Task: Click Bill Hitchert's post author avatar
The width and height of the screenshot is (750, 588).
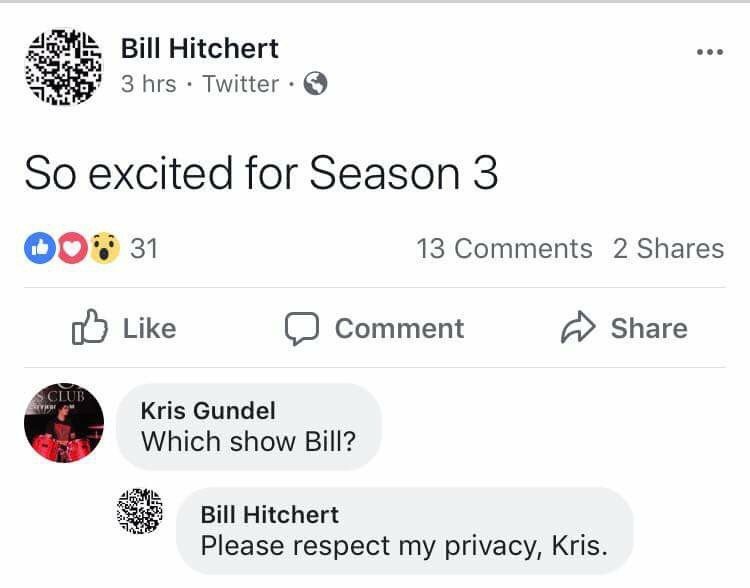Action: click(63, 67)
